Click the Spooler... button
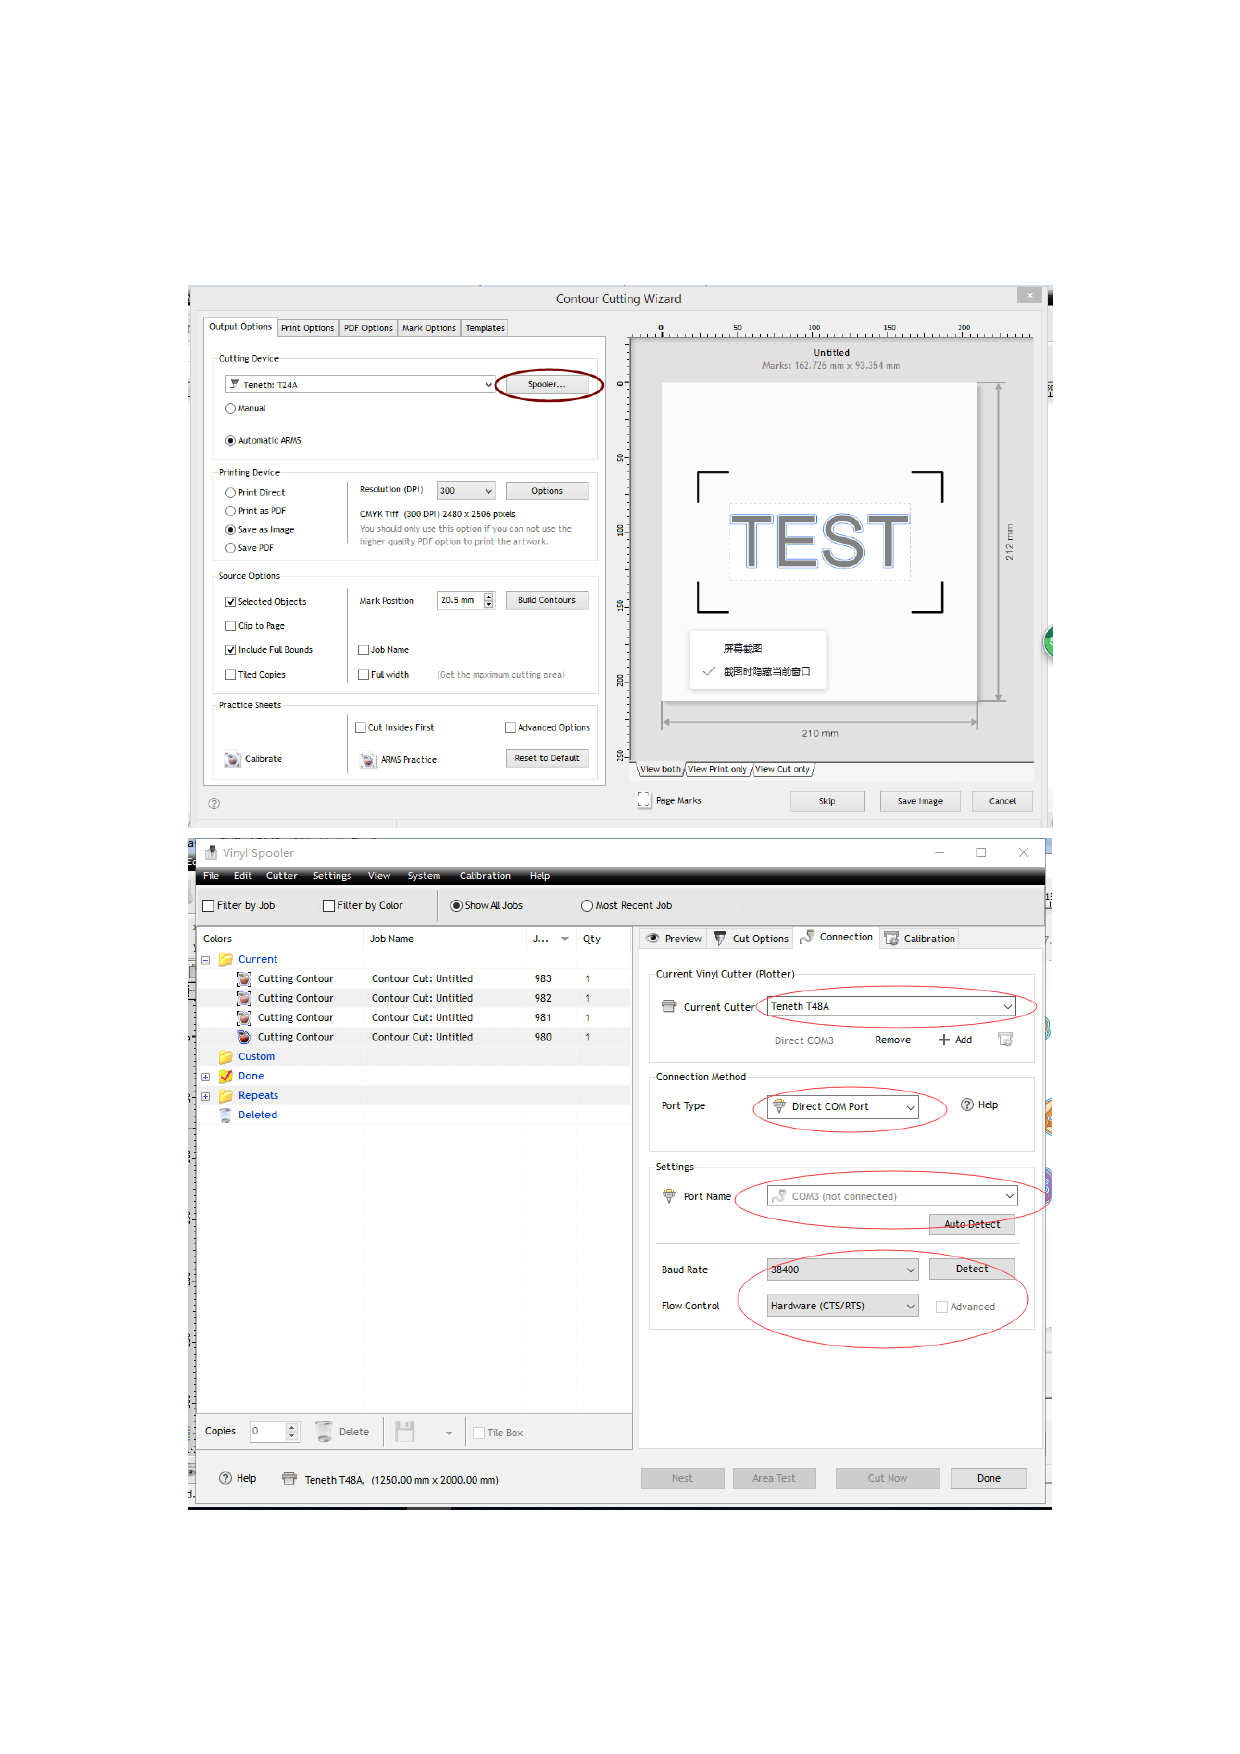The image size is (1240, 1754). pyautogui.click(x=546, y=384)
